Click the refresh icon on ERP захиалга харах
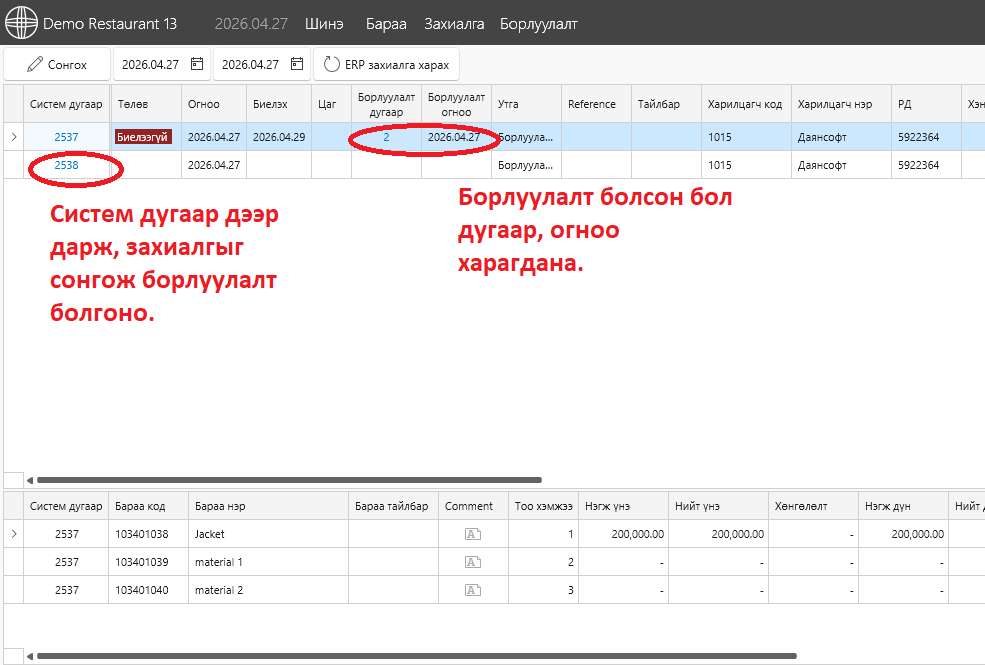 click(x=331, y=64)
